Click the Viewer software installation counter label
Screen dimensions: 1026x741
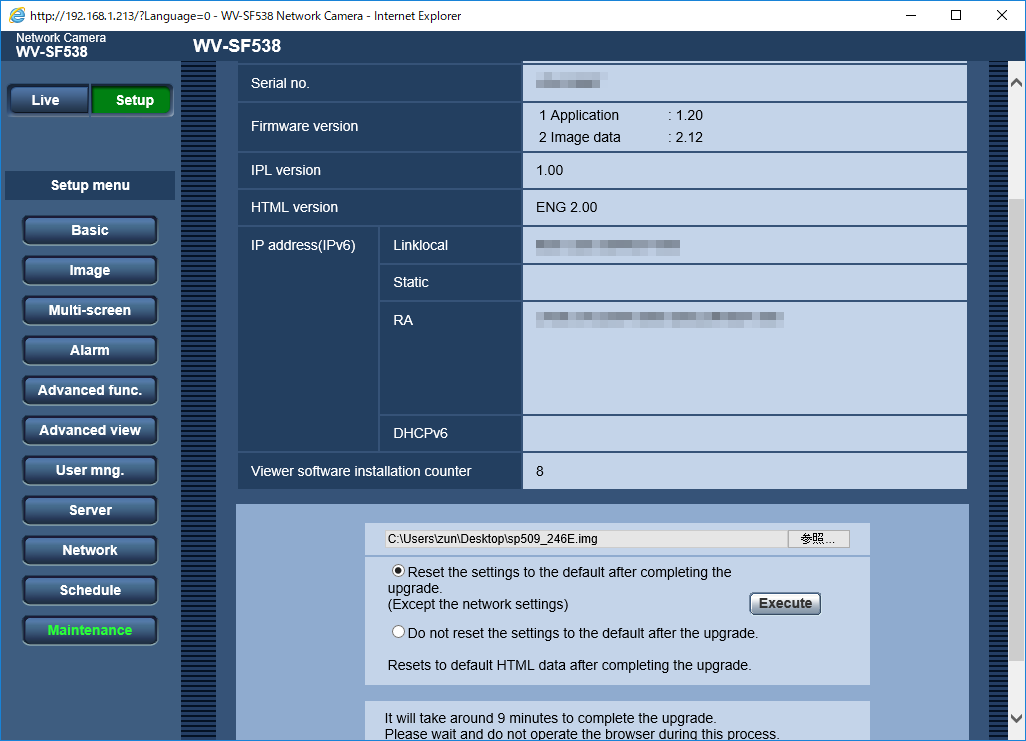click(x=361, y=471)
